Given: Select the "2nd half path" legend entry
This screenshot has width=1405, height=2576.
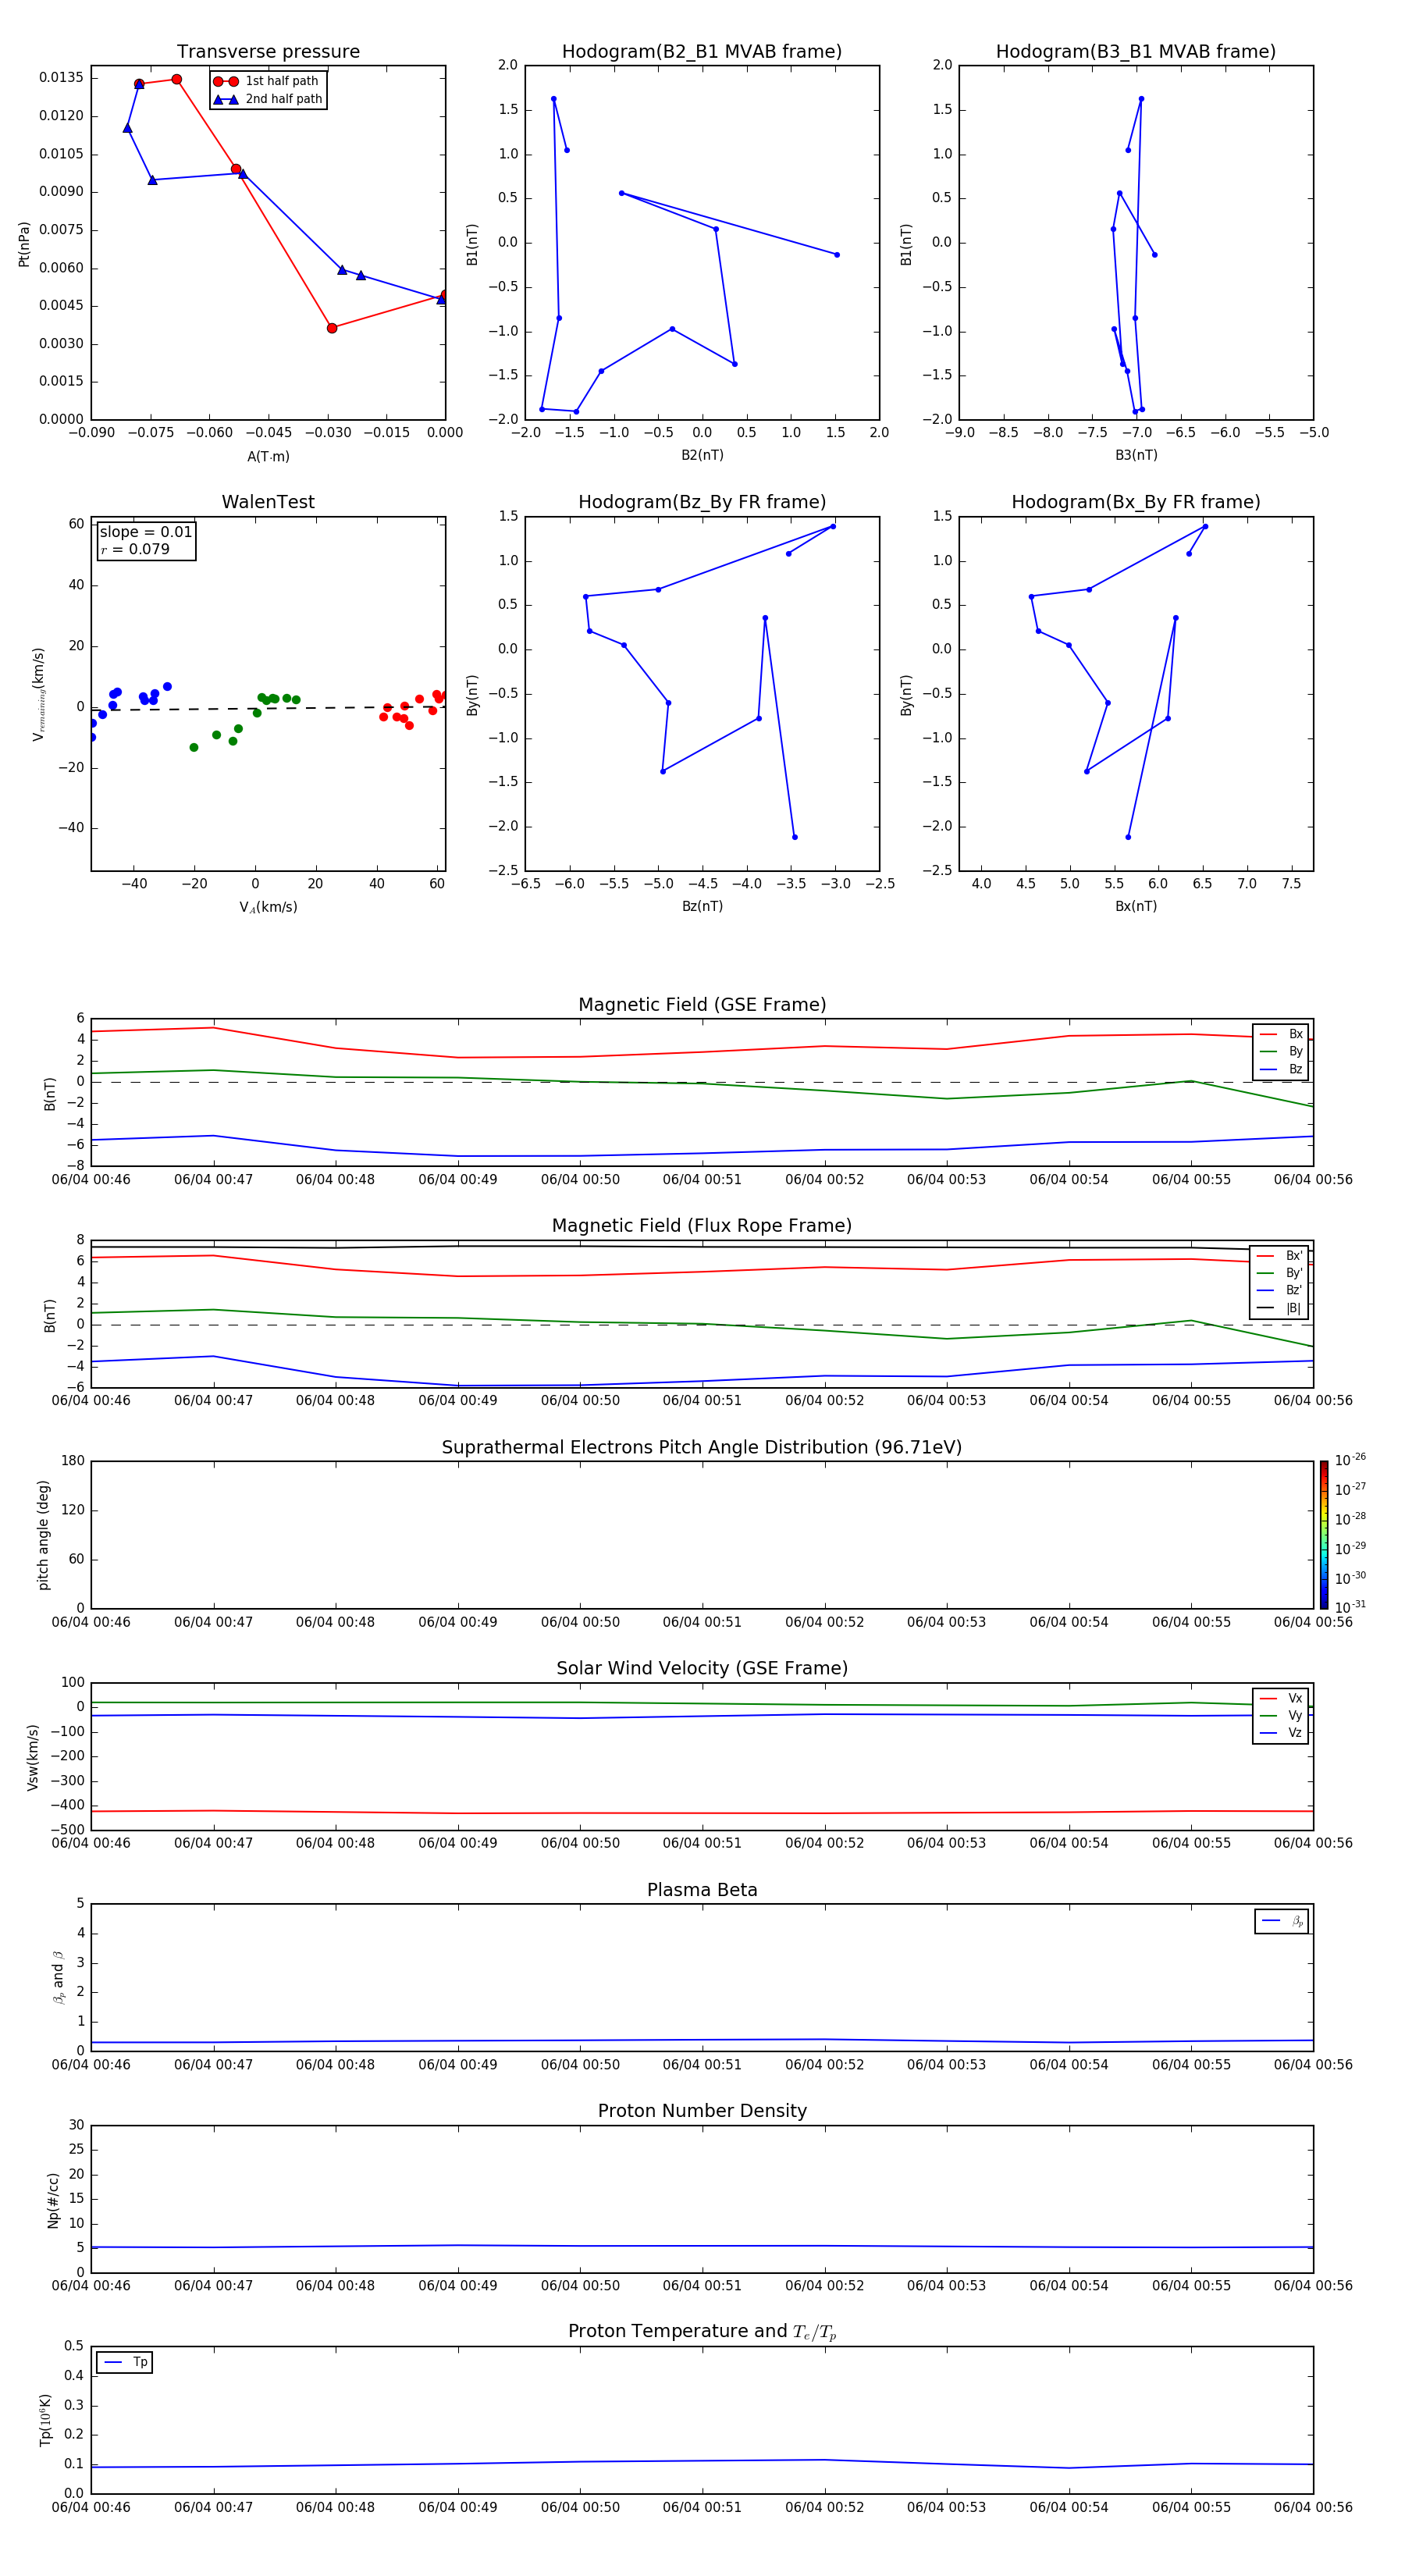Looking at the screenshot, I should [x=268, y=99].
